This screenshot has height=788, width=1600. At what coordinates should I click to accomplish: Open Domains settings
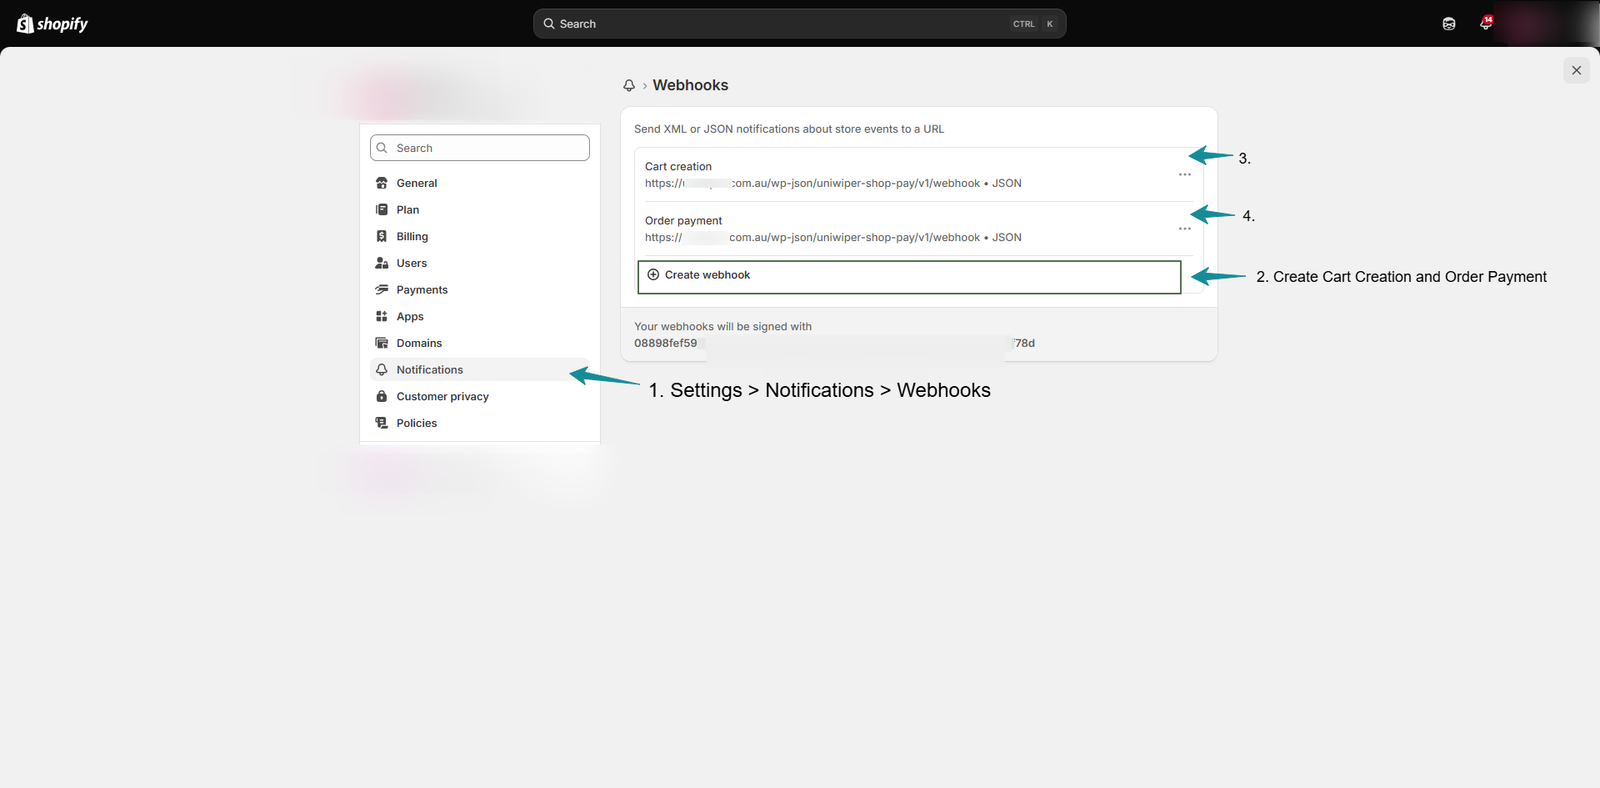479,343
